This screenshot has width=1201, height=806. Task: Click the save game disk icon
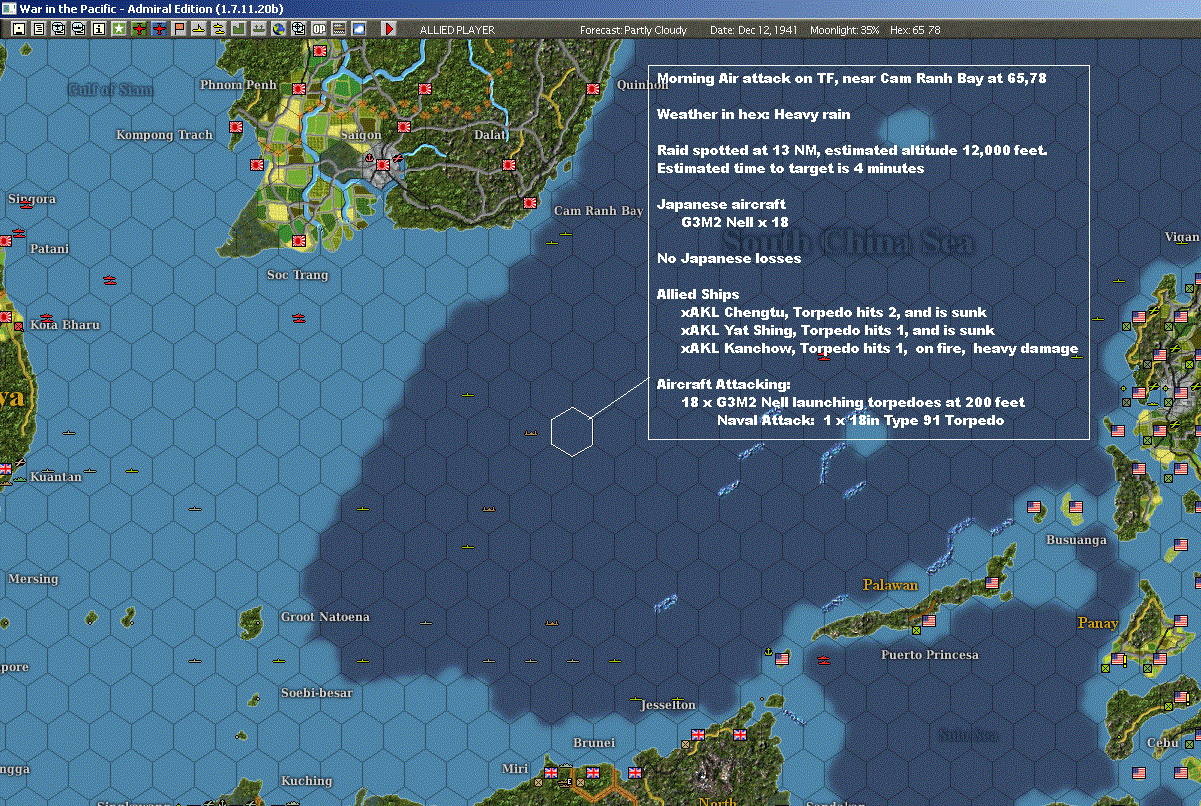(x=19, y=29)
